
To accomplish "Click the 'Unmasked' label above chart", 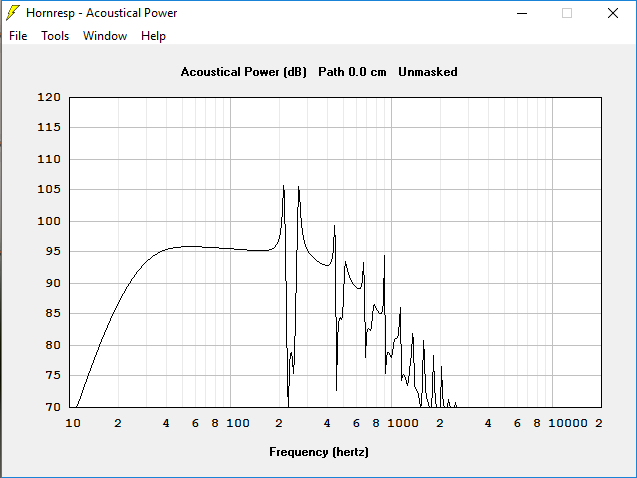I will pyautogui.click(x=428, y=72).
